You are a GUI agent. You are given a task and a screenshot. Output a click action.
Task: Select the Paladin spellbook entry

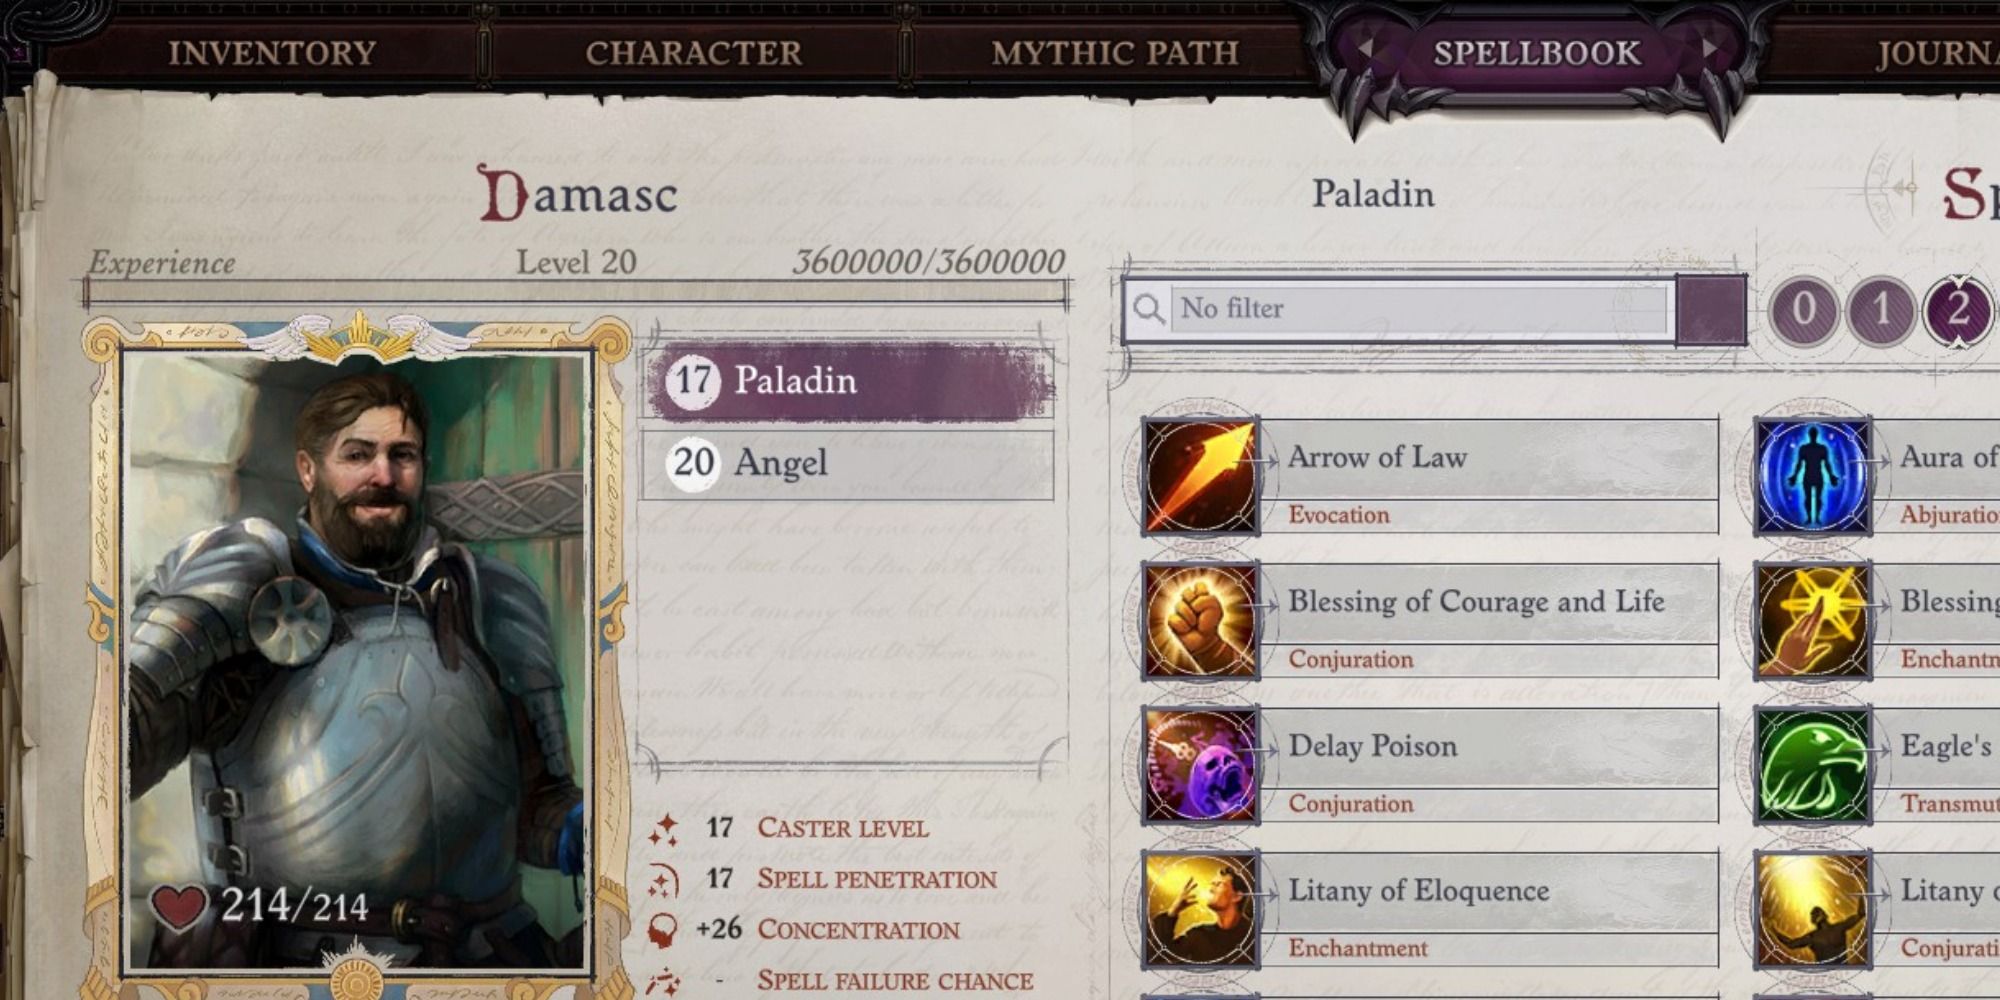coord(848,381)
